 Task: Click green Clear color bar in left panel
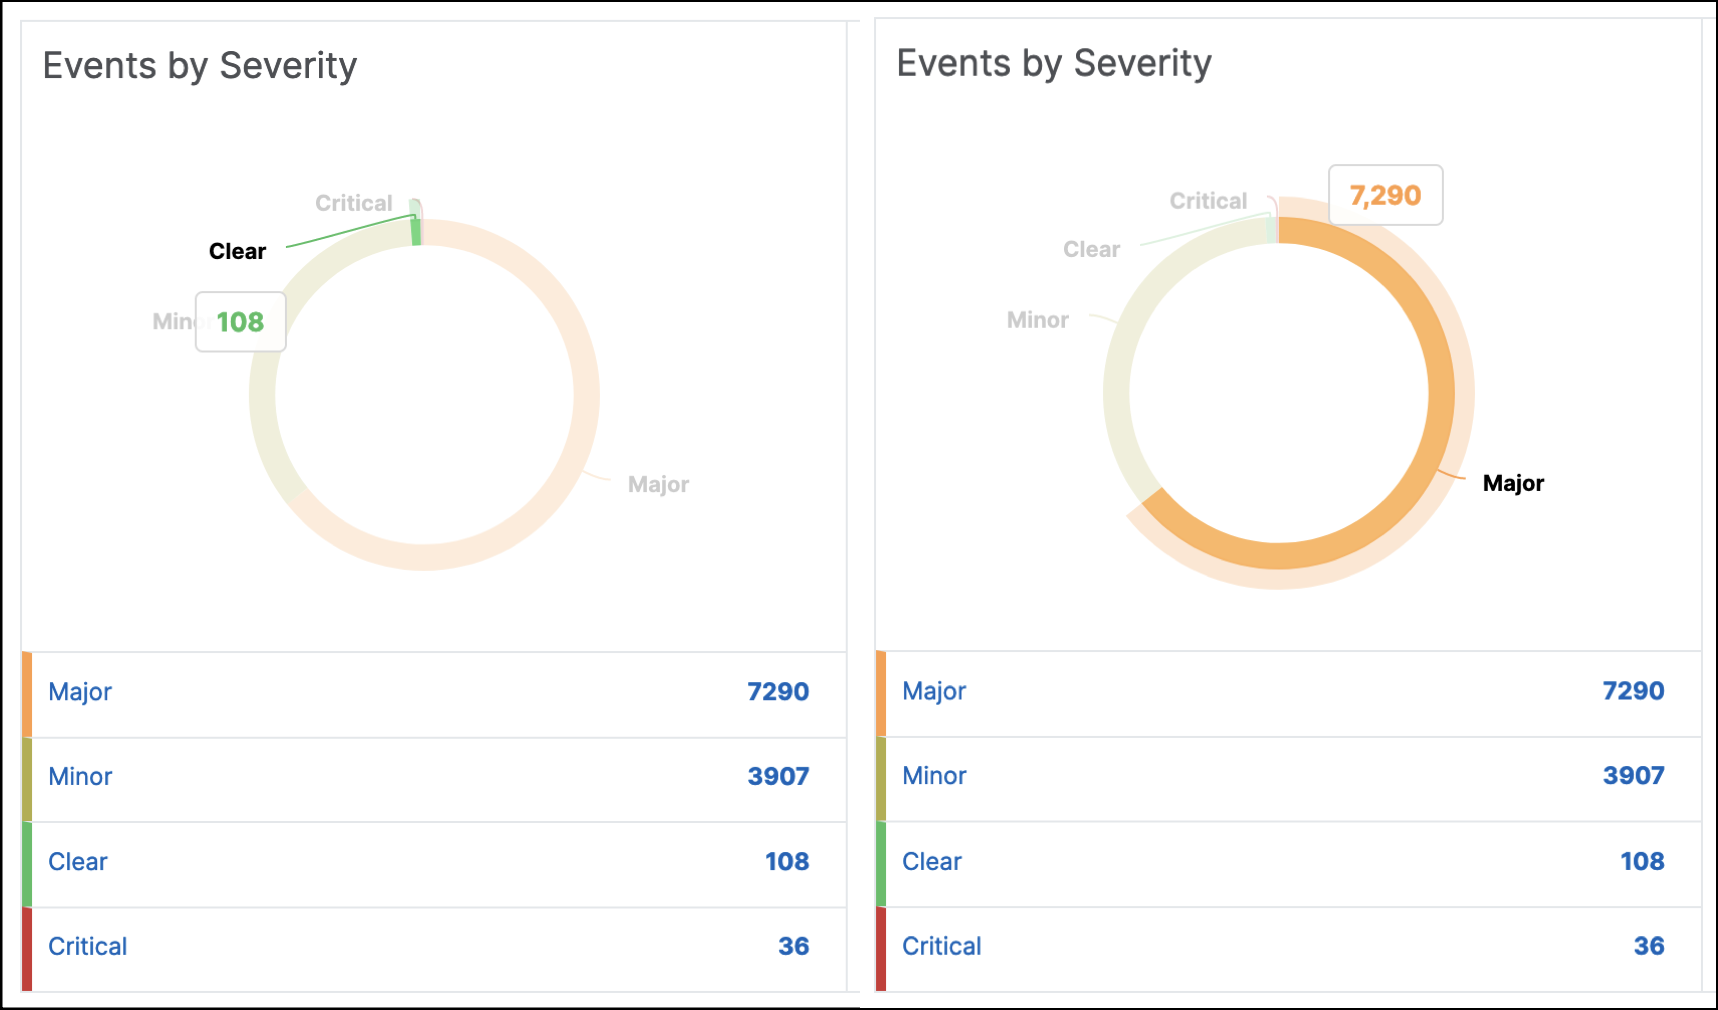27,865
